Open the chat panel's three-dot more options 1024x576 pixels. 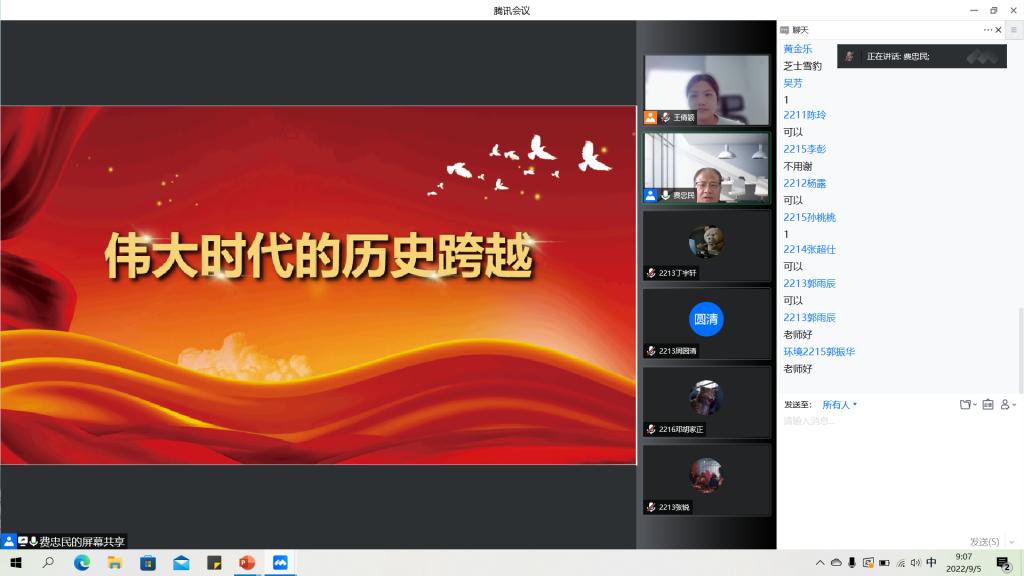point(988,30)
